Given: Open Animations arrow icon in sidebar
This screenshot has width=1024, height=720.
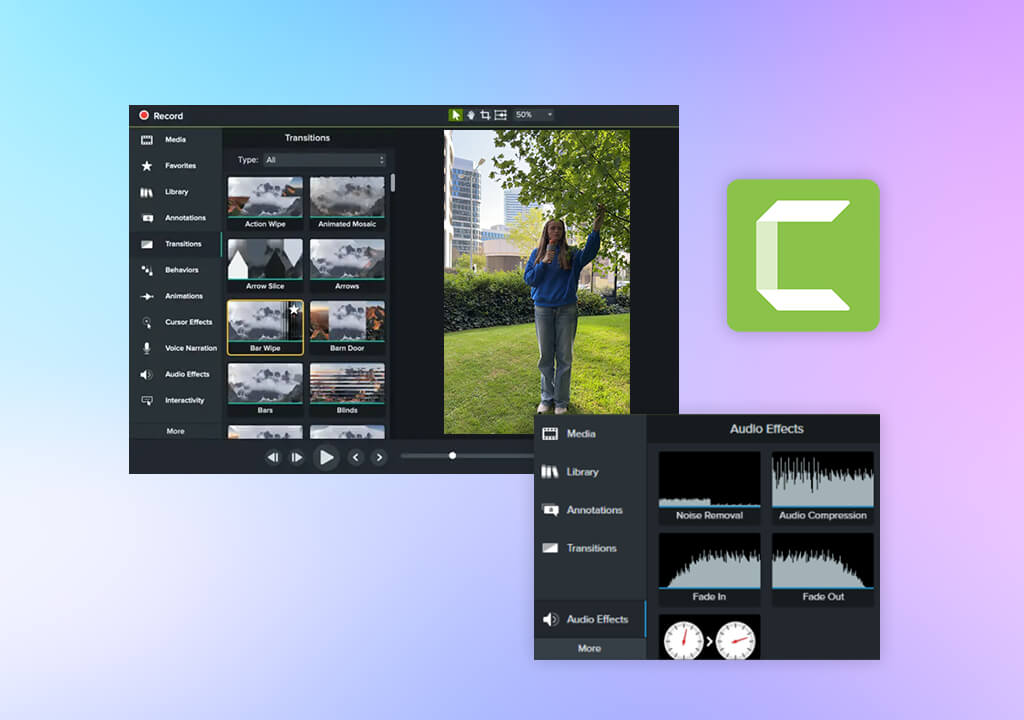Looking at the screenshot, I should 147,297.
